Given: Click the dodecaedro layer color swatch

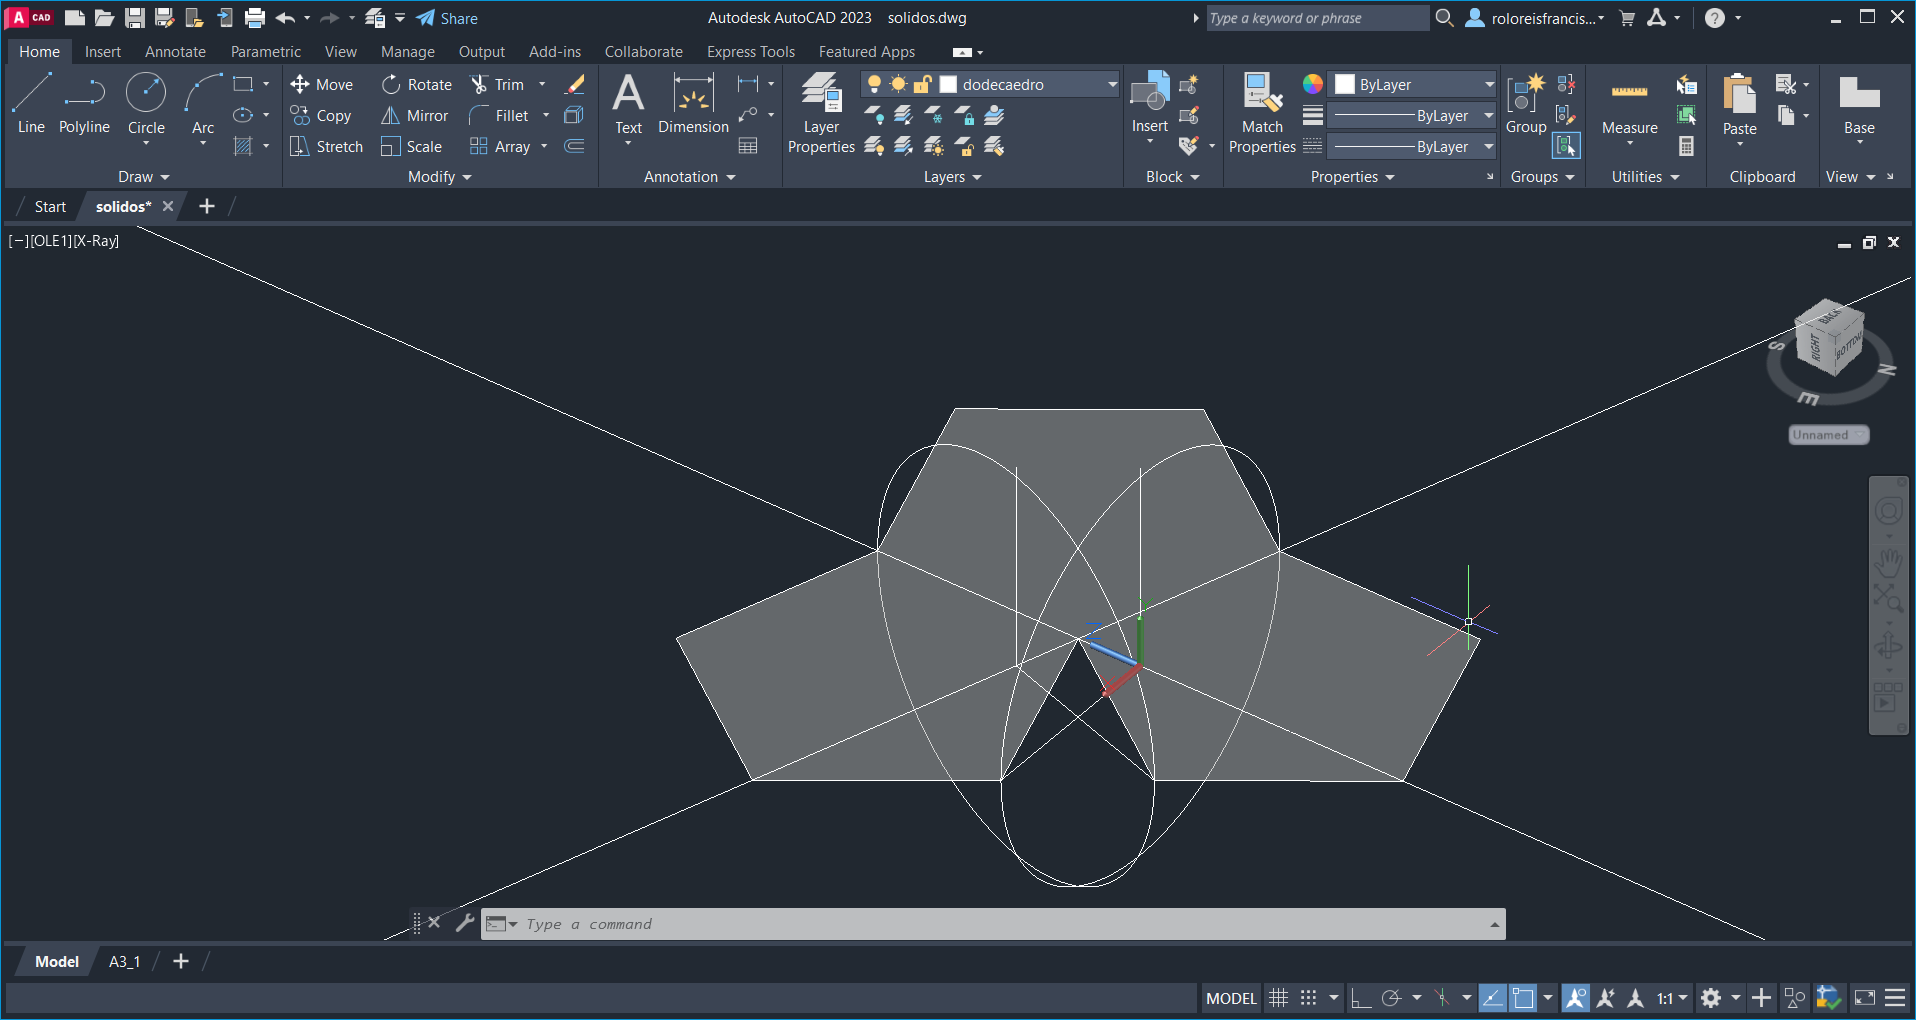Looking at the screenshot, I should (x=949, y=85).
